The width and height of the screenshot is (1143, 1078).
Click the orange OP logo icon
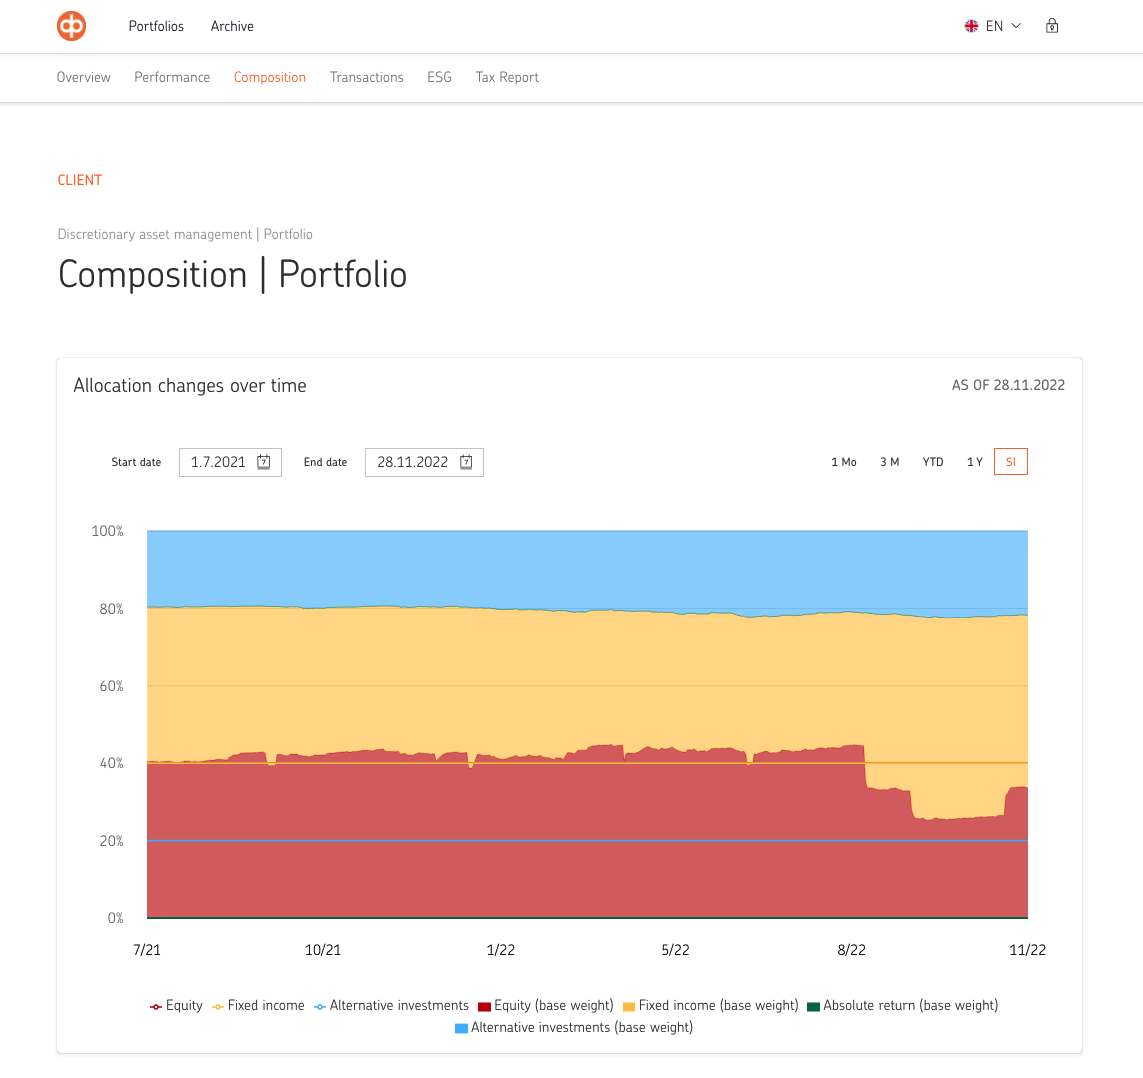[71, 26]
